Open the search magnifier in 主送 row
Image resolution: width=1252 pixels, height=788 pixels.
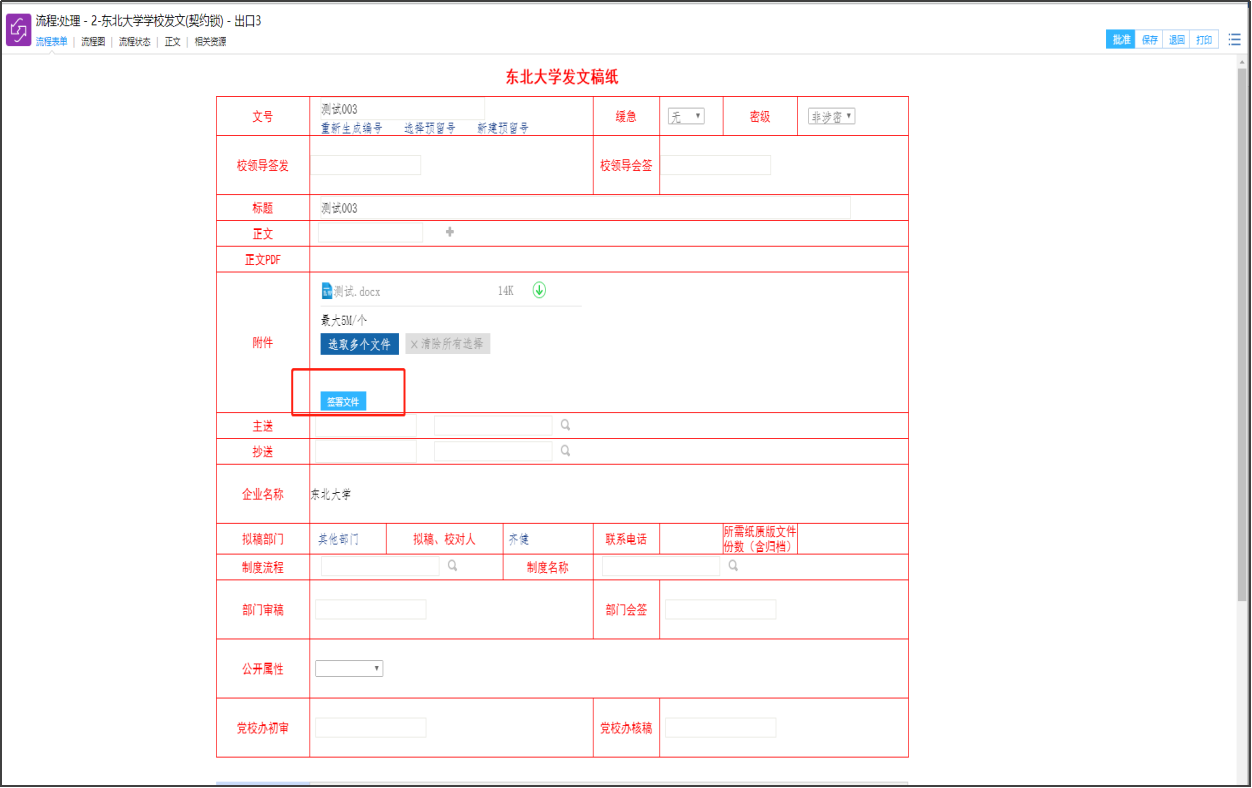(x=565, y=425)
